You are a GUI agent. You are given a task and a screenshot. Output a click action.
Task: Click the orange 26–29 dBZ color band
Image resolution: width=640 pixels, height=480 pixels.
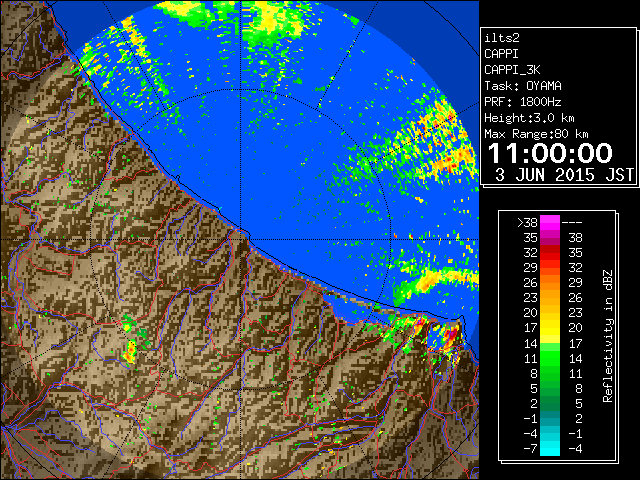point(550,283)
